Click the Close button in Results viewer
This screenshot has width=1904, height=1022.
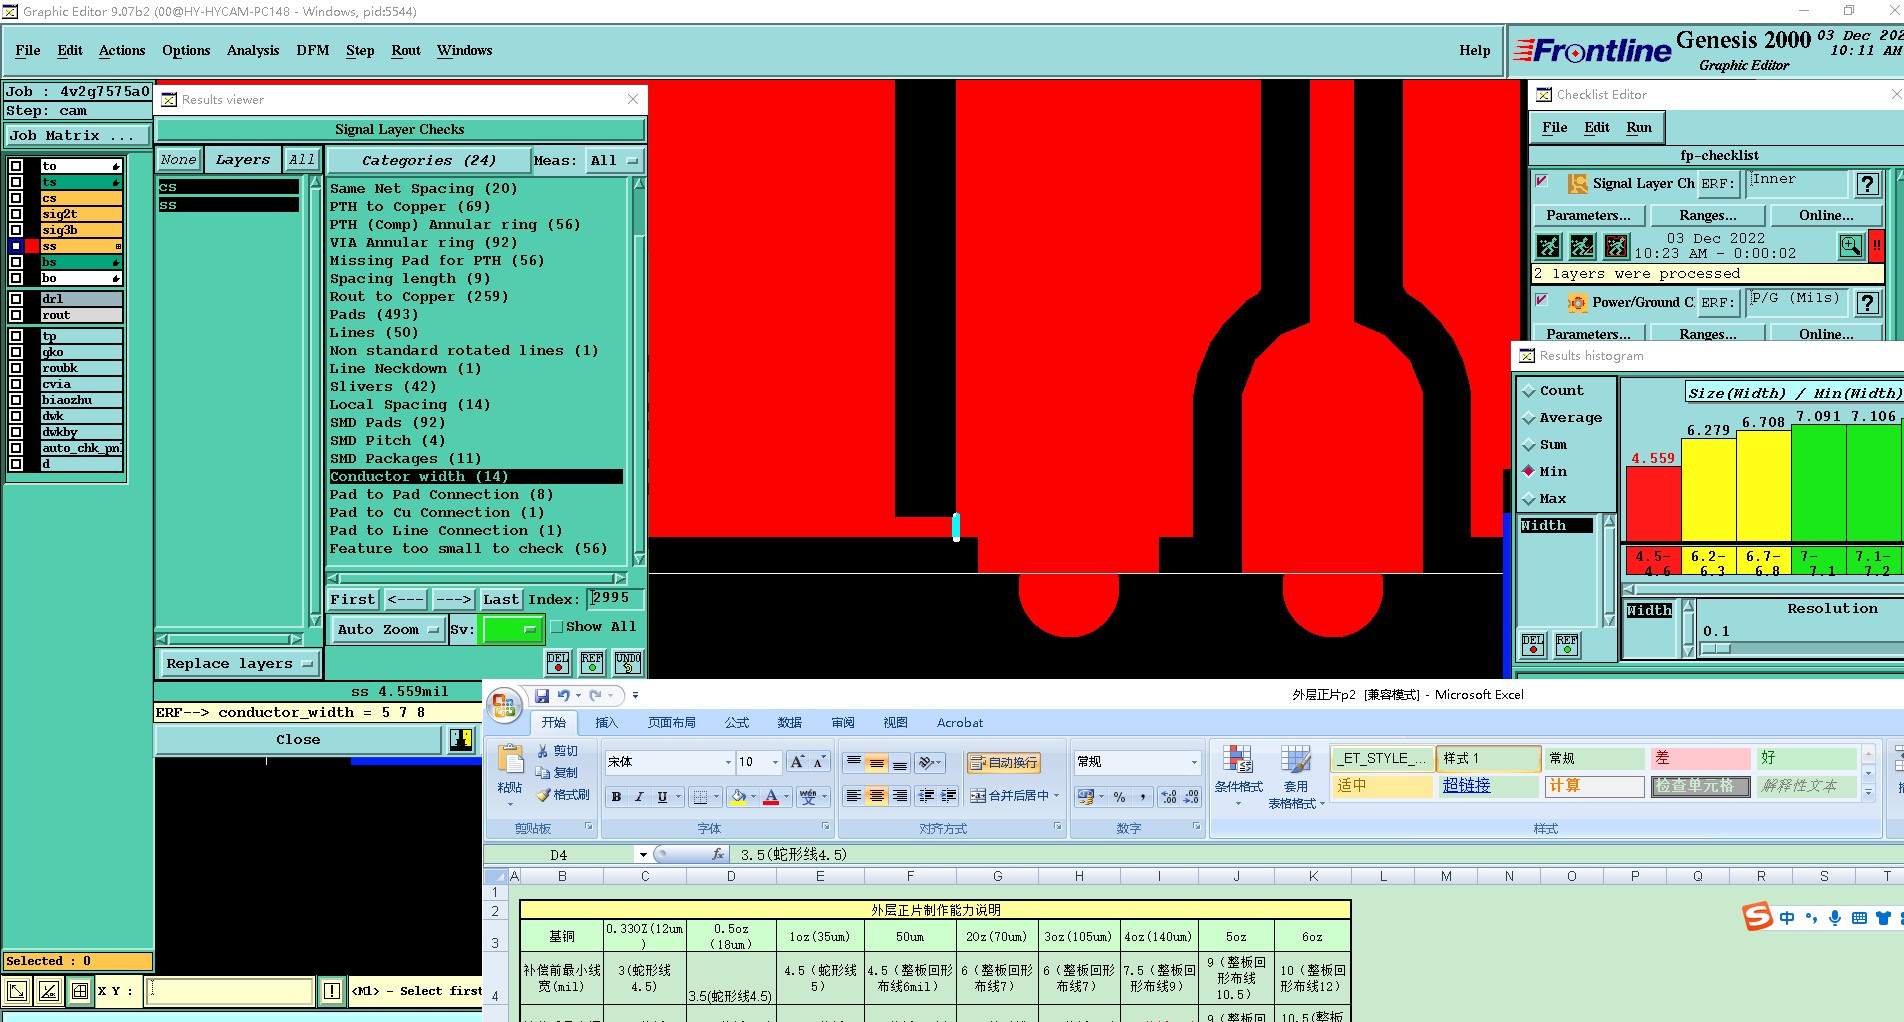pos(298,740)
